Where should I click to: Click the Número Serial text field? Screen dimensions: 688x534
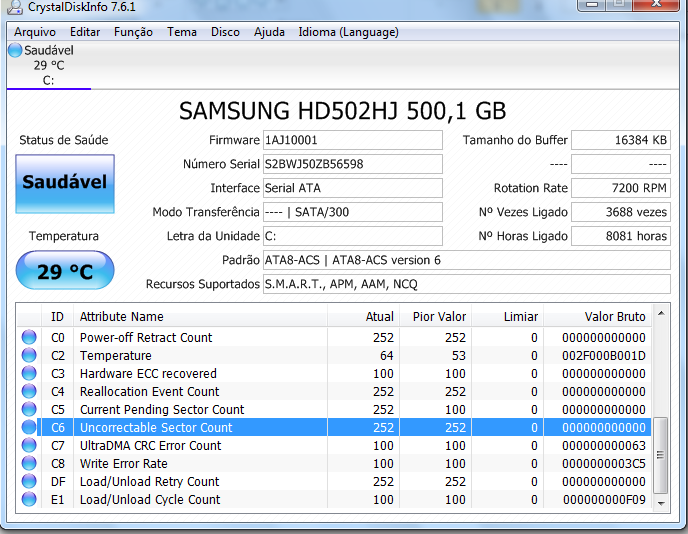click(x=351, y=164)
